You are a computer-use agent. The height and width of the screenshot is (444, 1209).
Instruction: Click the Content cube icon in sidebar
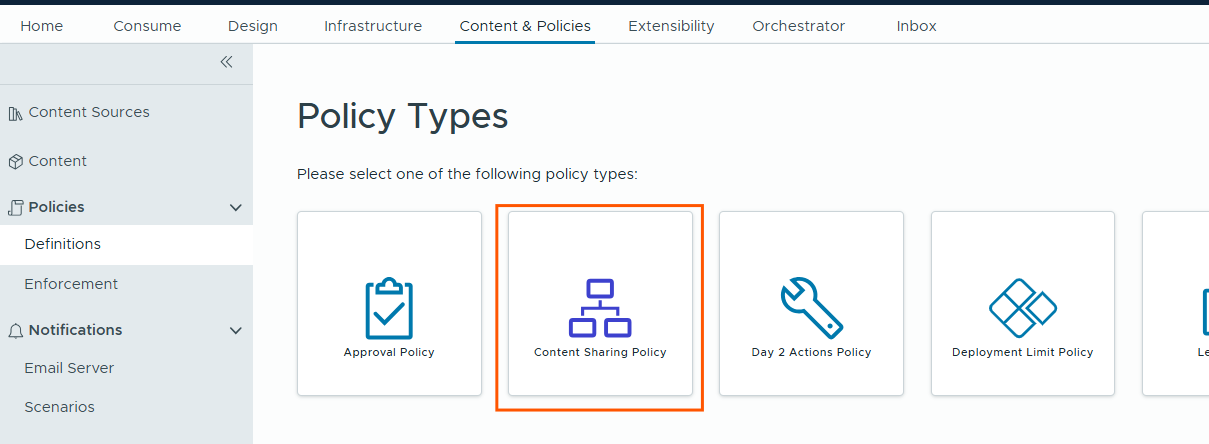click(15, 162)
